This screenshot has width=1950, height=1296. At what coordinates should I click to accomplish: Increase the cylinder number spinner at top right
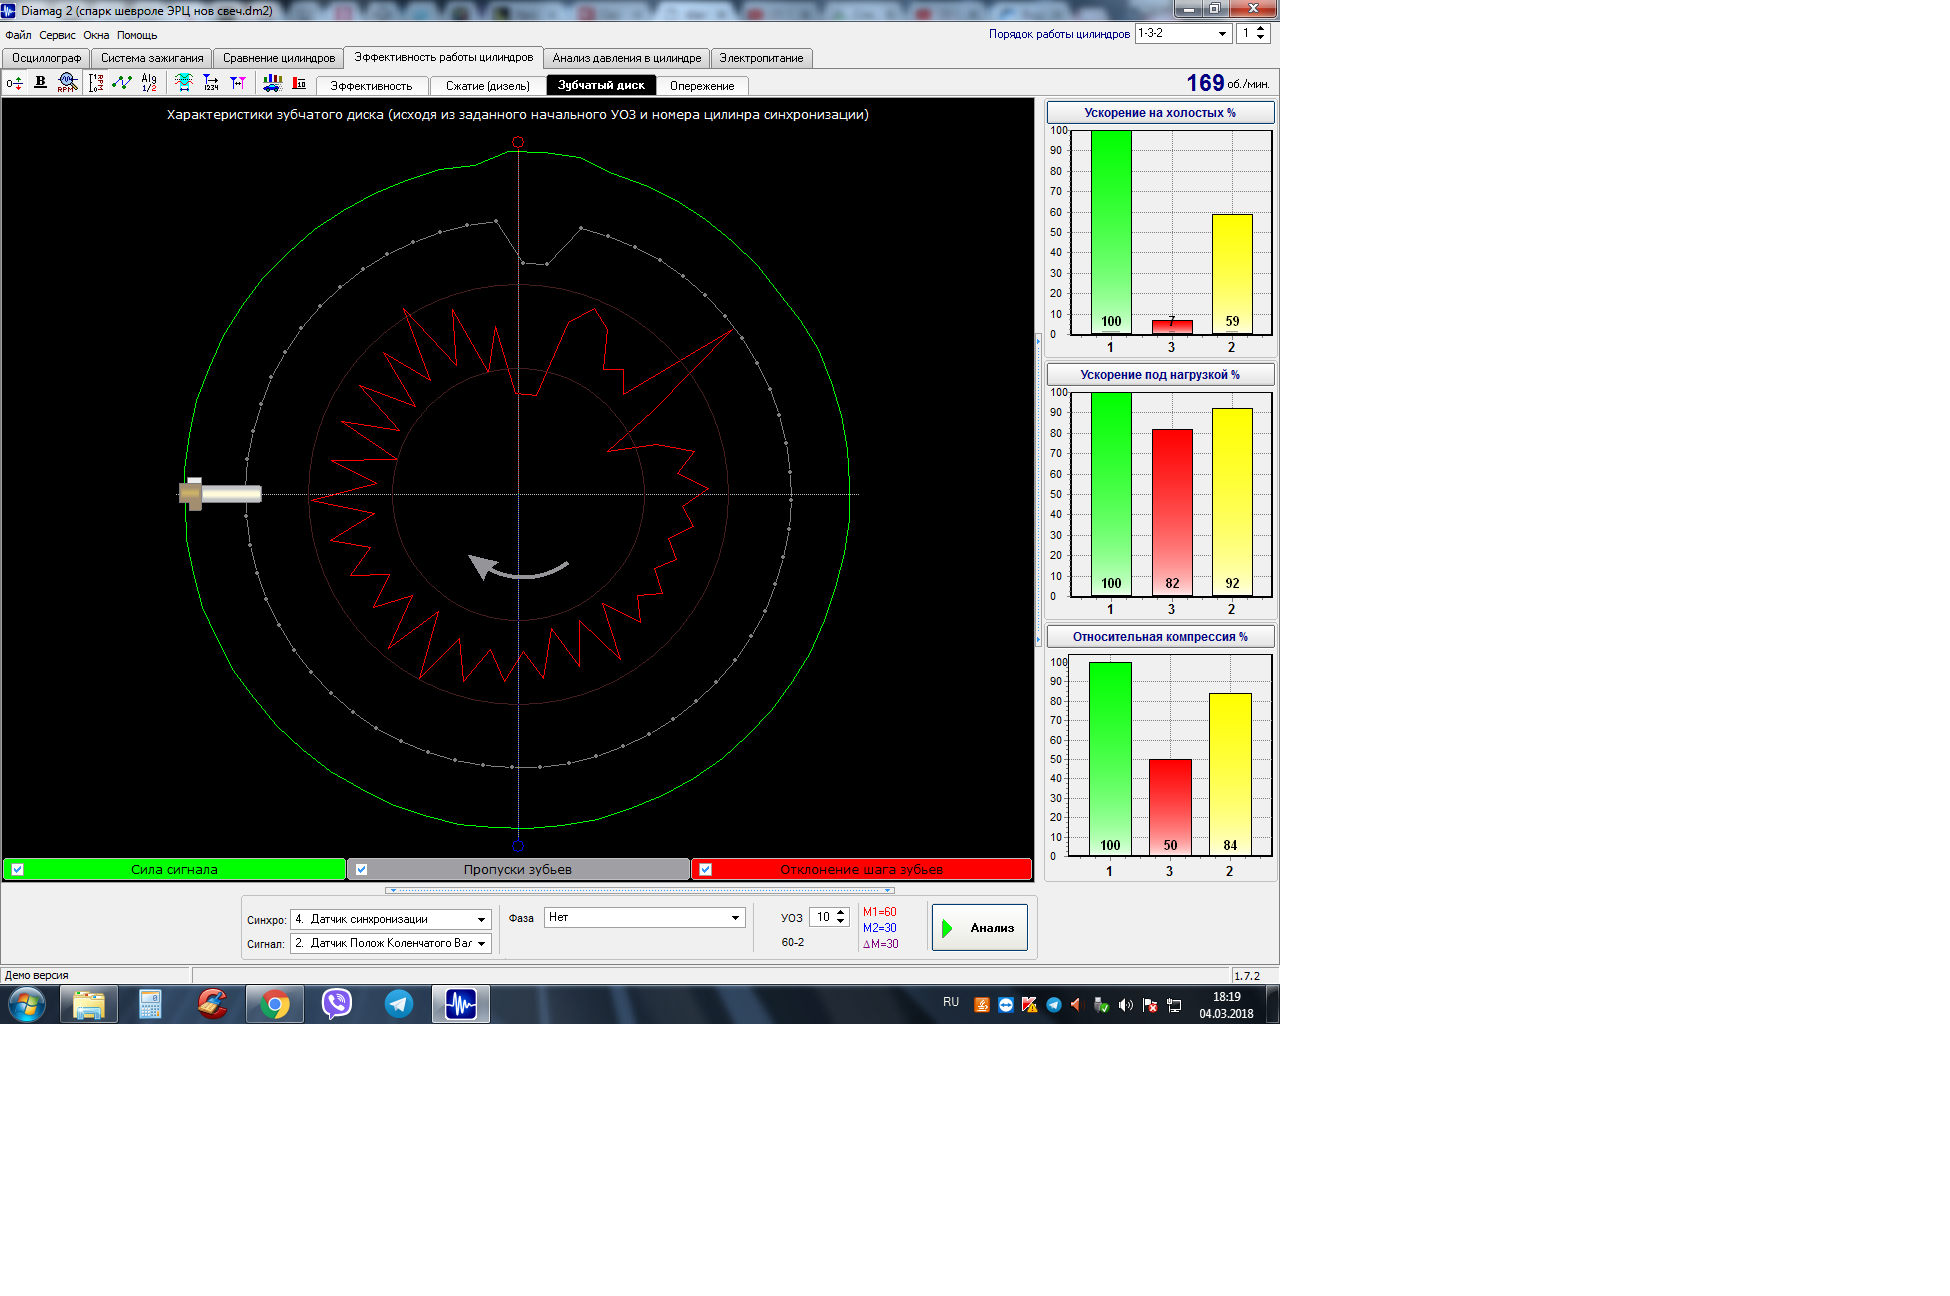coord(1260,28)
